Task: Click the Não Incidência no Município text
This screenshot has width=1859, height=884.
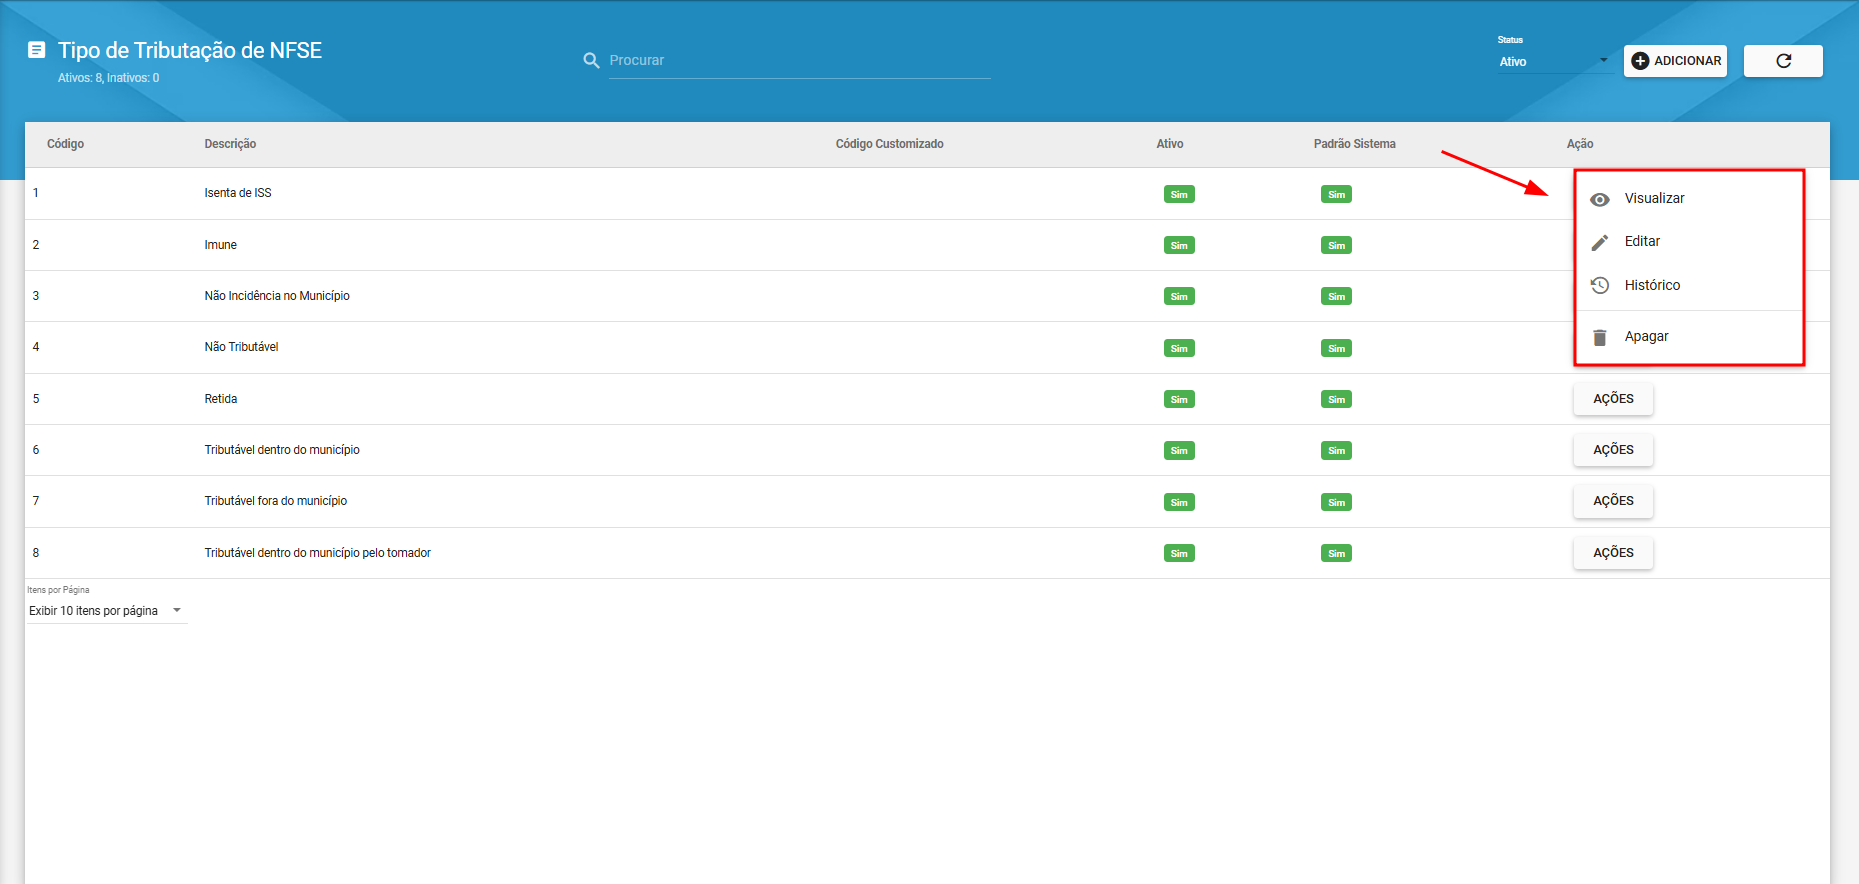Action: (x=277, y=296)
